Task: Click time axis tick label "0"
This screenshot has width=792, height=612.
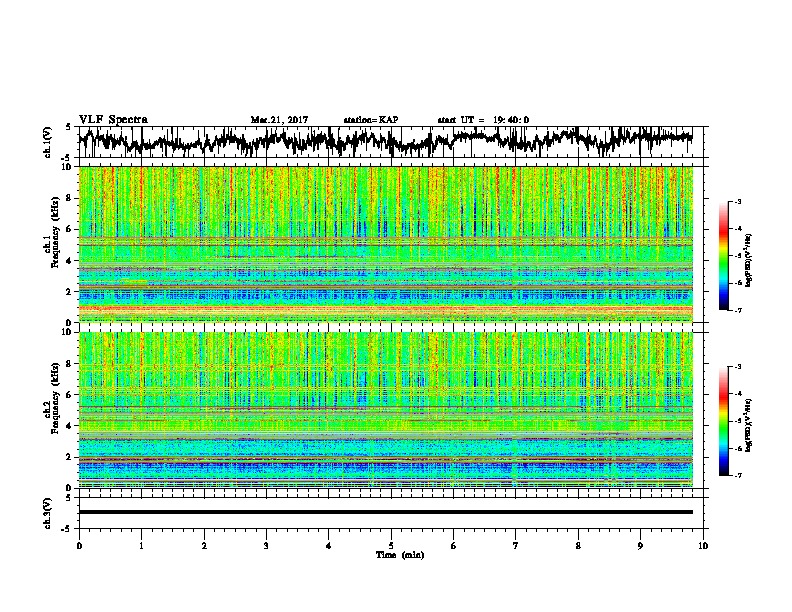Action: [x=79, y=546]
